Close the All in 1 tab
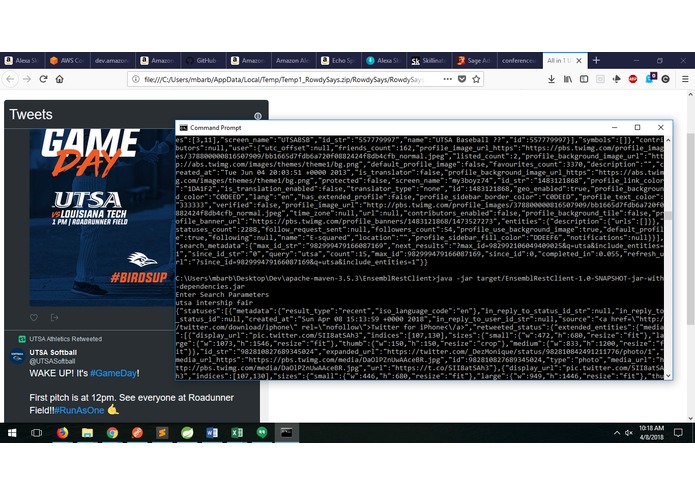The height and width of the screenshot is (494, 695). coord(579,61)
